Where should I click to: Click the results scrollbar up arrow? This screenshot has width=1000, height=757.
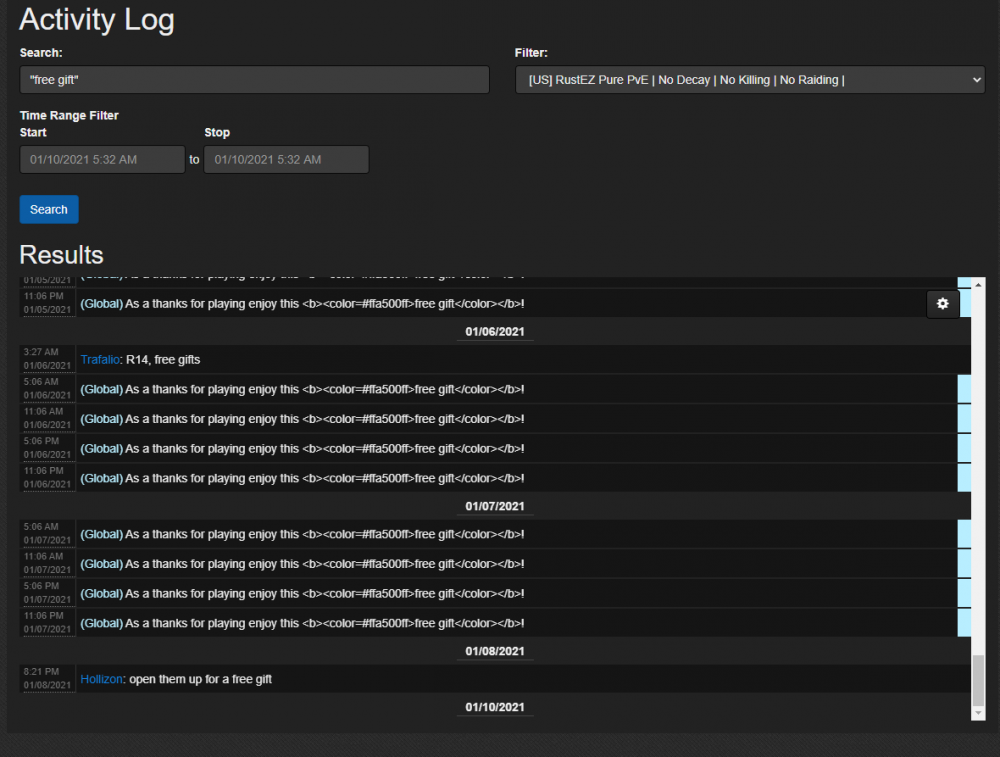pyautogui.click(x=978, y=284)
